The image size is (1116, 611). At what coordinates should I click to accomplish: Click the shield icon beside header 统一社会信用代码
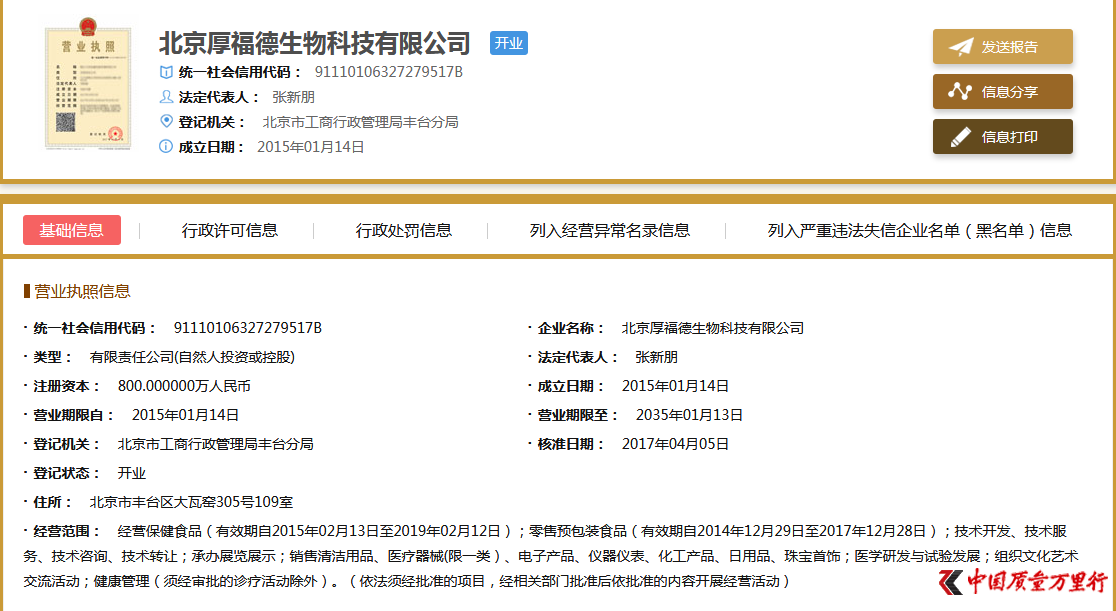coord(166,72)
